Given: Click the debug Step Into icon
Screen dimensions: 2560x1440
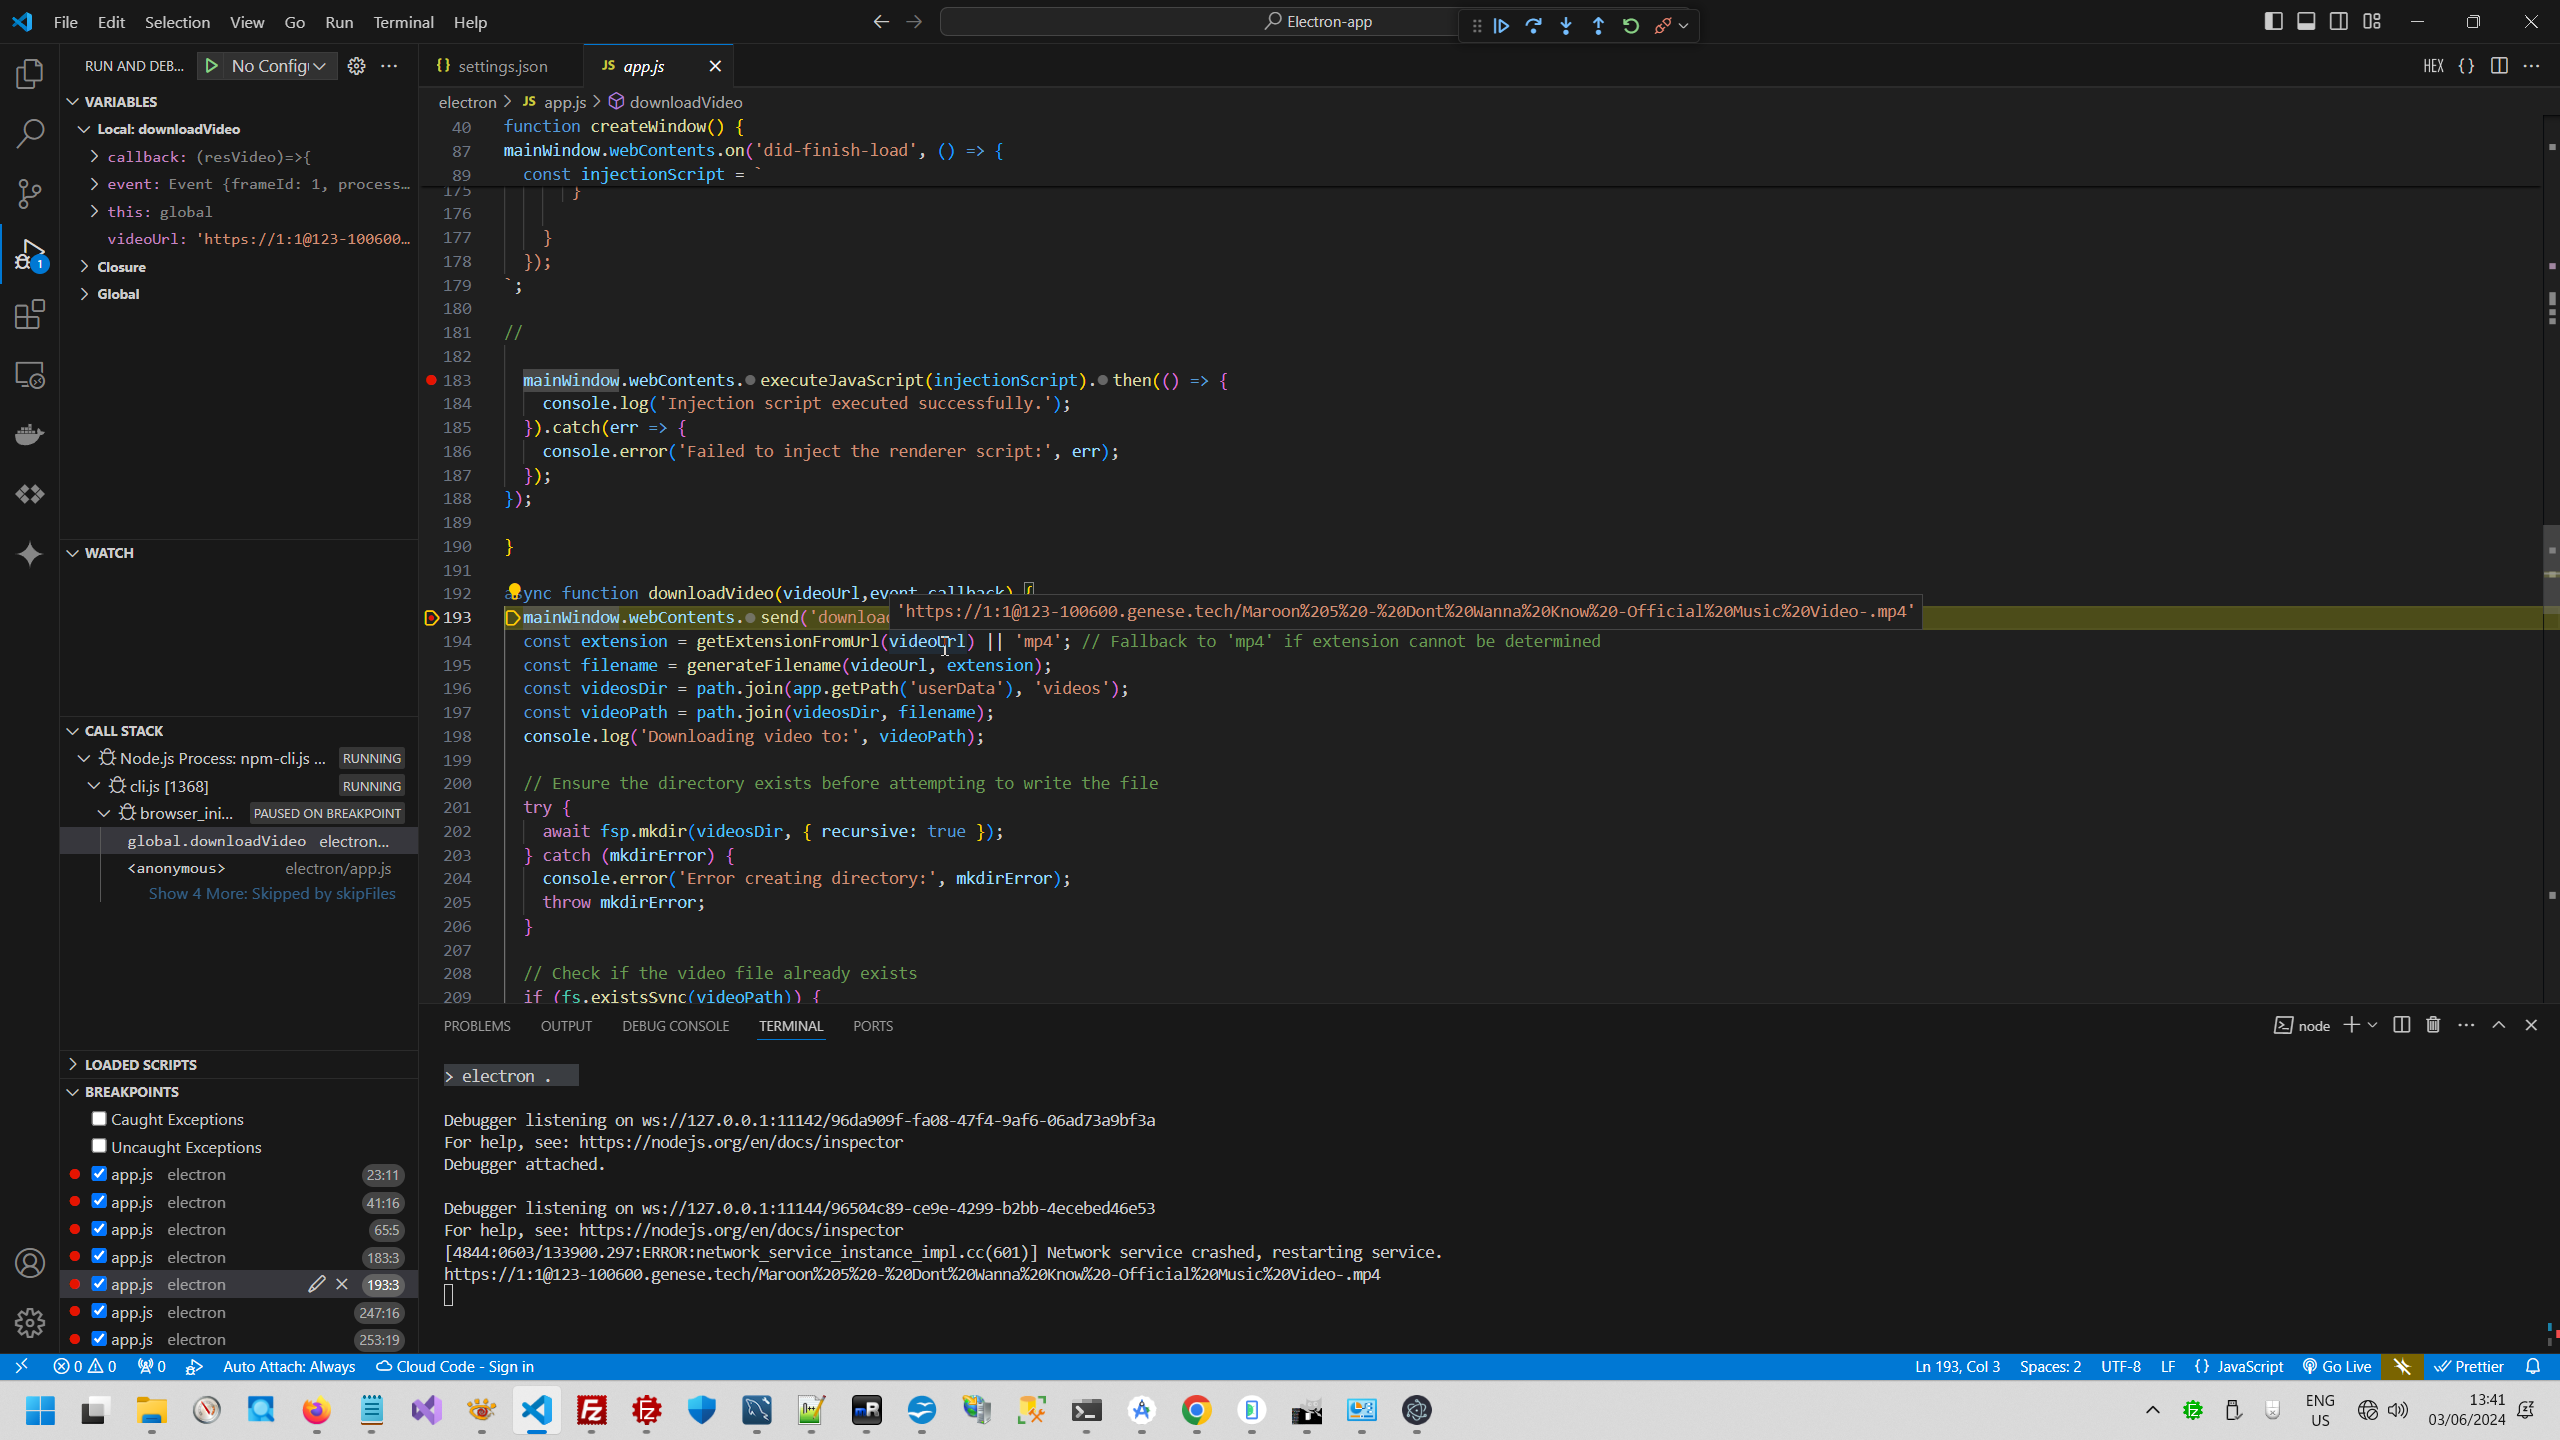Looking at the screenshot, I should click(1566, 26).
